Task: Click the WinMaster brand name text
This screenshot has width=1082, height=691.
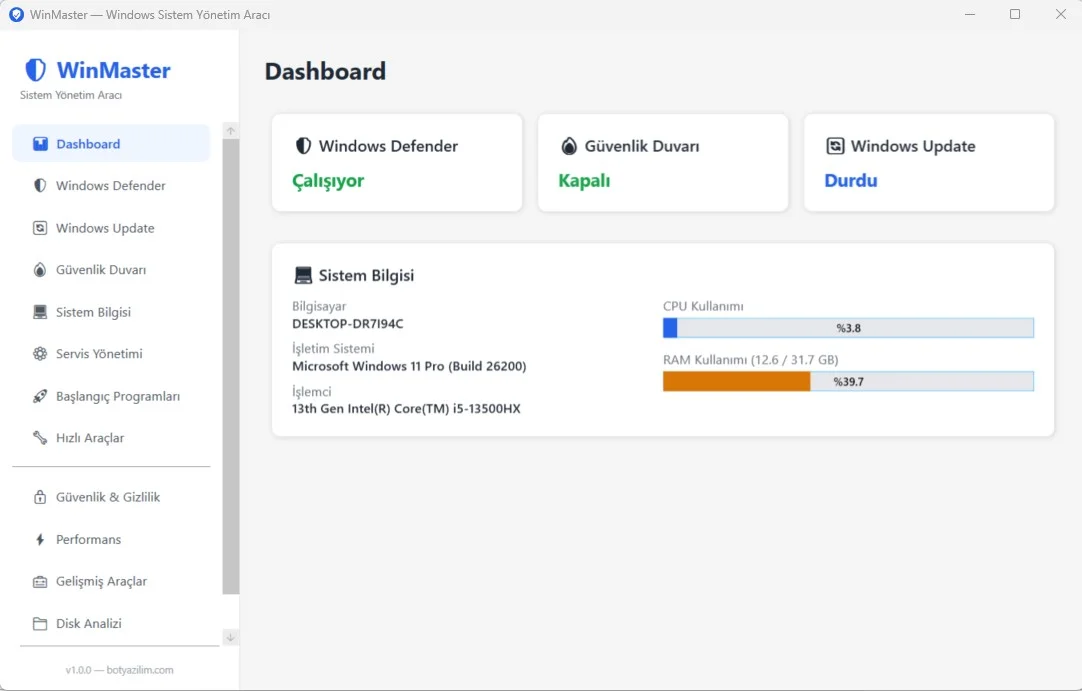Action: coord(113,70)
